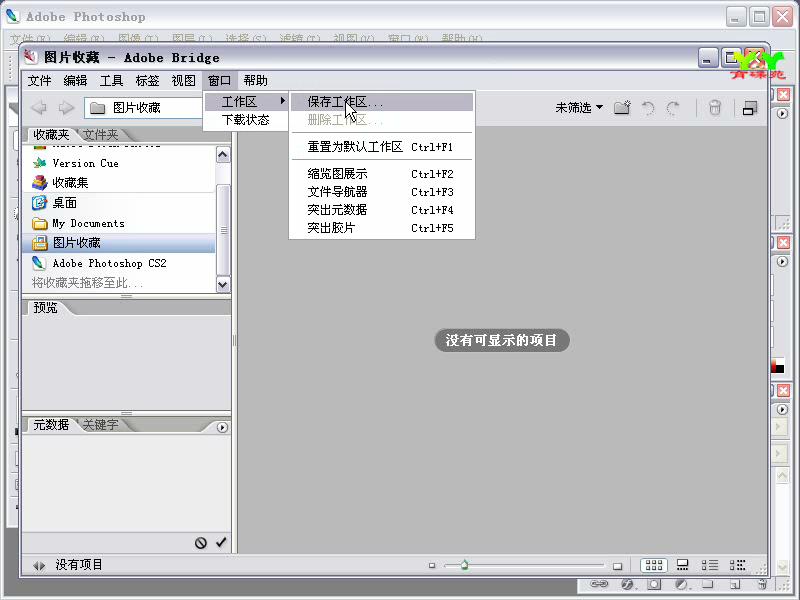Click the 没有项目 status text
The width and height of the screenshot is (800, 600).
[x=79, y=565]
